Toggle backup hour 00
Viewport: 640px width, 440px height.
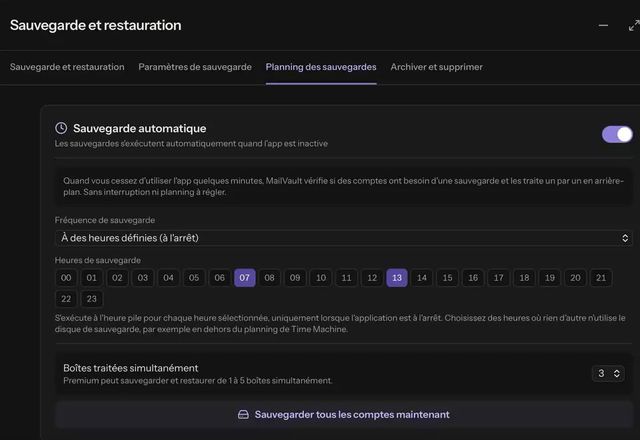pos(66,278)
